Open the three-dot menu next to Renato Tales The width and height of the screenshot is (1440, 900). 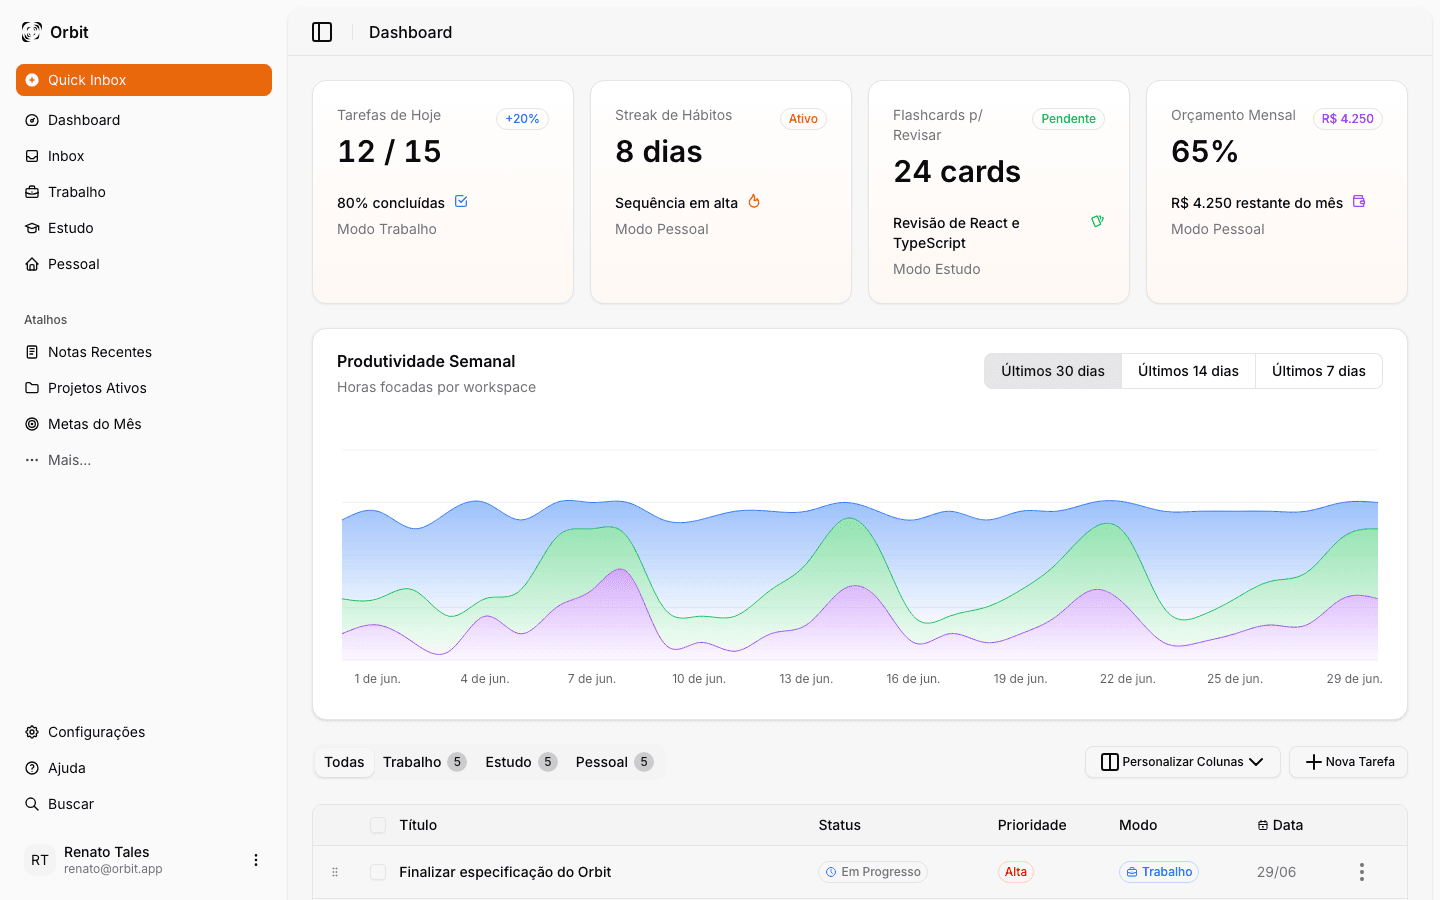[x=256, y=860]
